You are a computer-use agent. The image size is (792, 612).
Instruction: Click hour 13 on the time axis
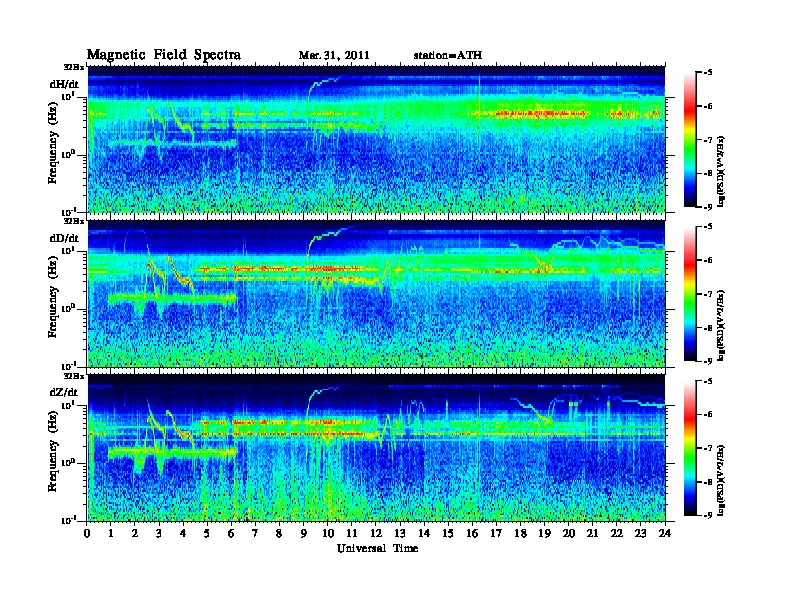point(400,533)
